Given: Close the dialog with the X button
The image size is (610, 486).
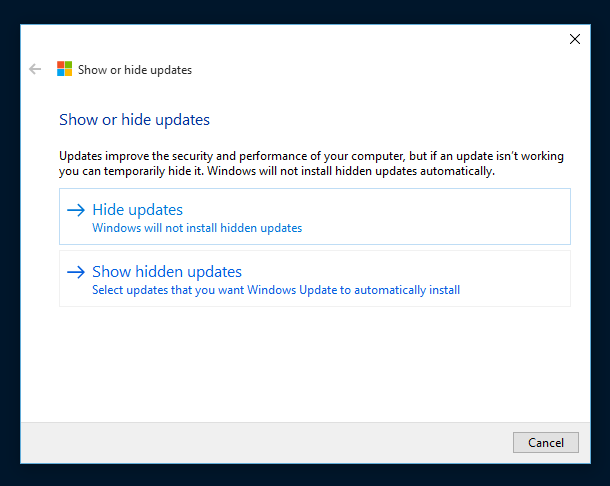Looking at the screenshot, I should (575, 39).
